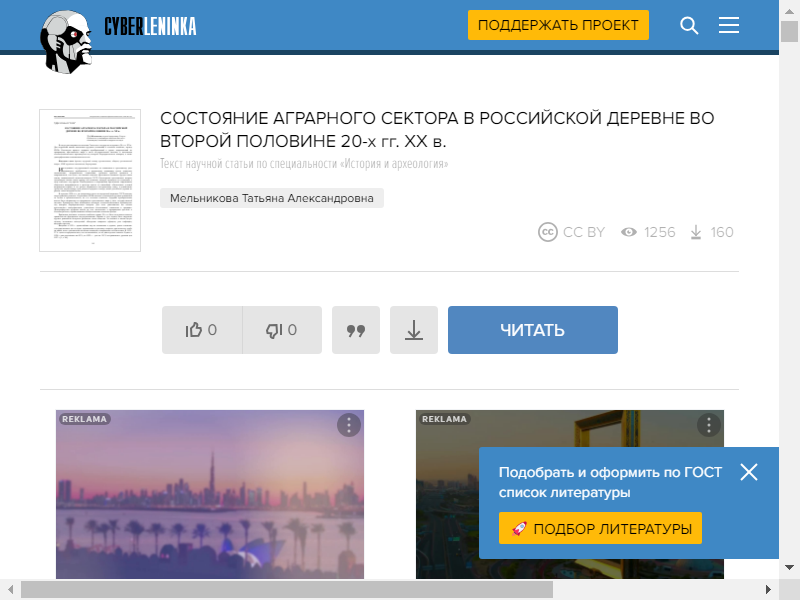Click the article page preview thumbnail
The width and height of the screenshot is (800, 600).
[90, 180]
